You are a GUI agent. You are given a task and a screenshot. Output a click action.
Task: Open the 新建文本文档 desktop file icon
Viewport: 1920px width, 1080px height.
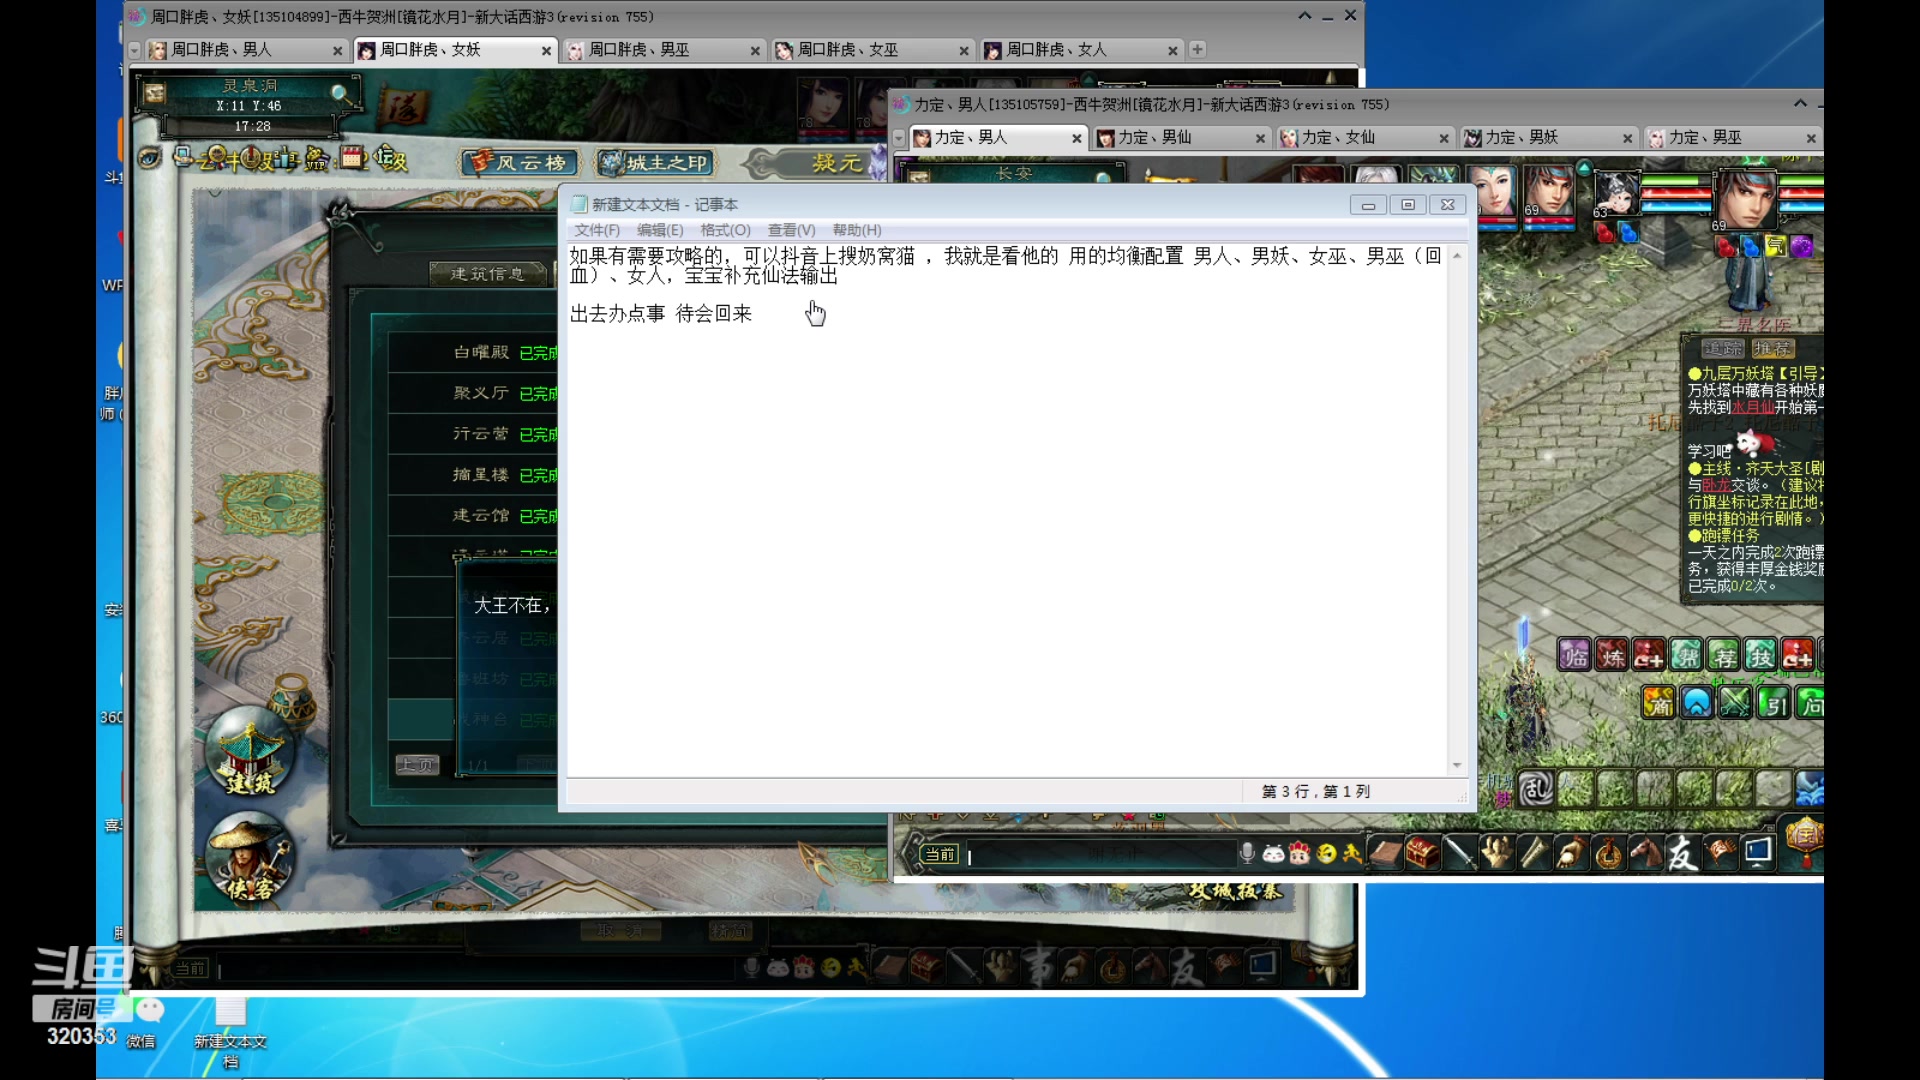coord(231,1033)
